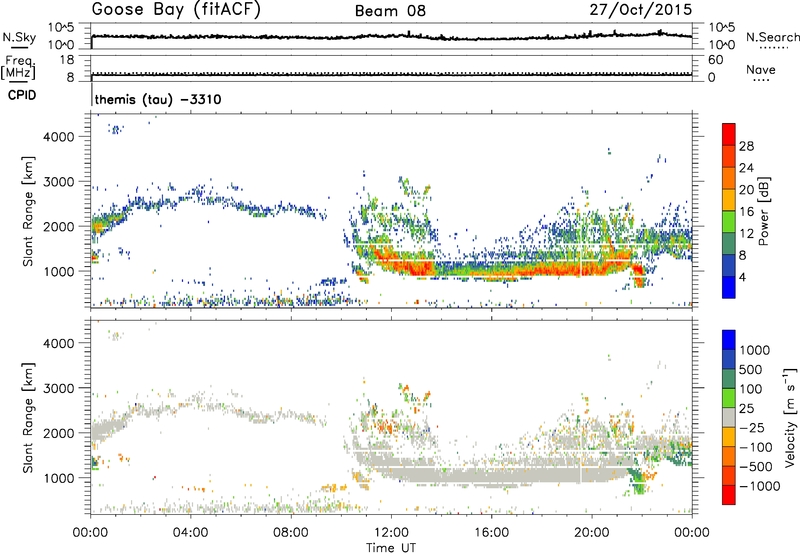
Task: Click the '4000' tick of the power panel
Action: coord(58,137)
